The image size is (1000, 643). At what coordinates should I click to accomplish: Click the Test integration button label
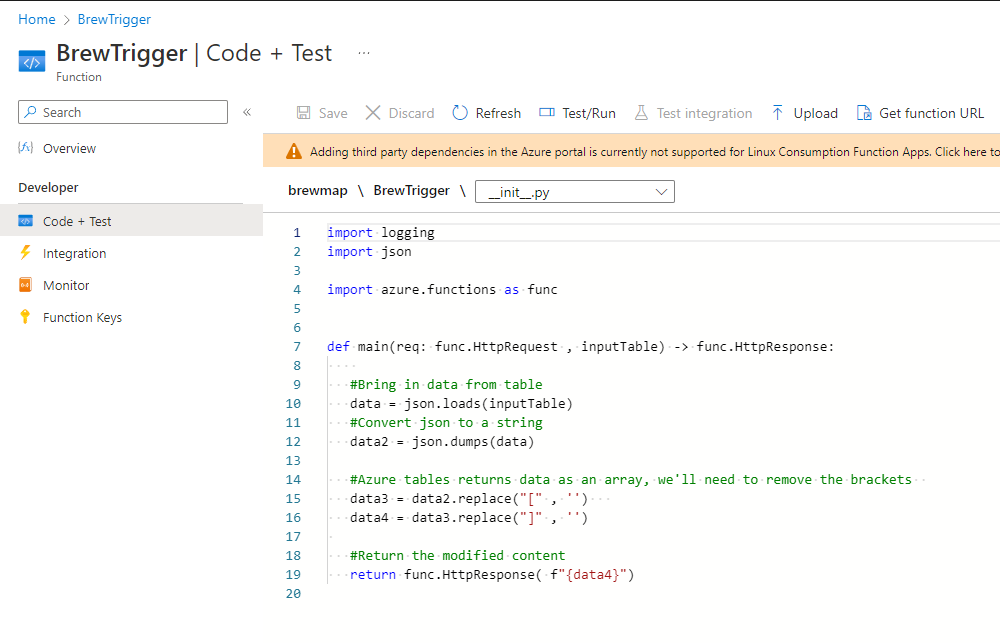pyautogui.click(x=705, y=113)
